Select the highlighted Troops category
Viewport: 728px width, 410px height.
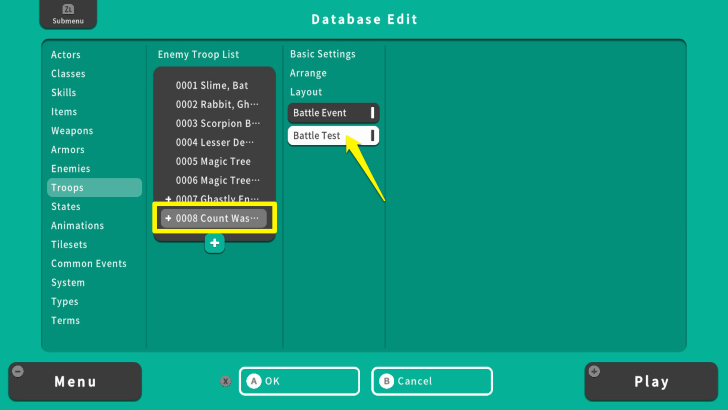[94, 188]
